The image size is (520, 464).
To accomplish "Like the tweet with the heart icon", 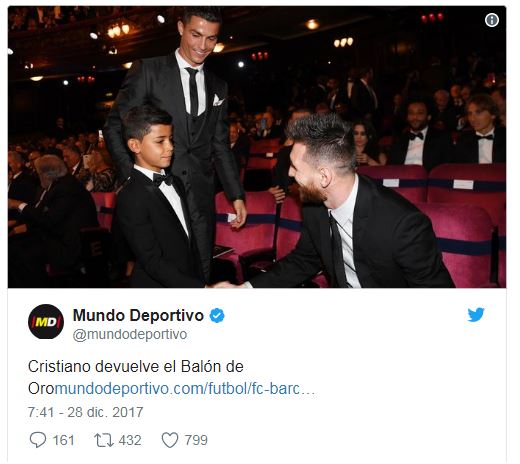I will coord(170,440).
